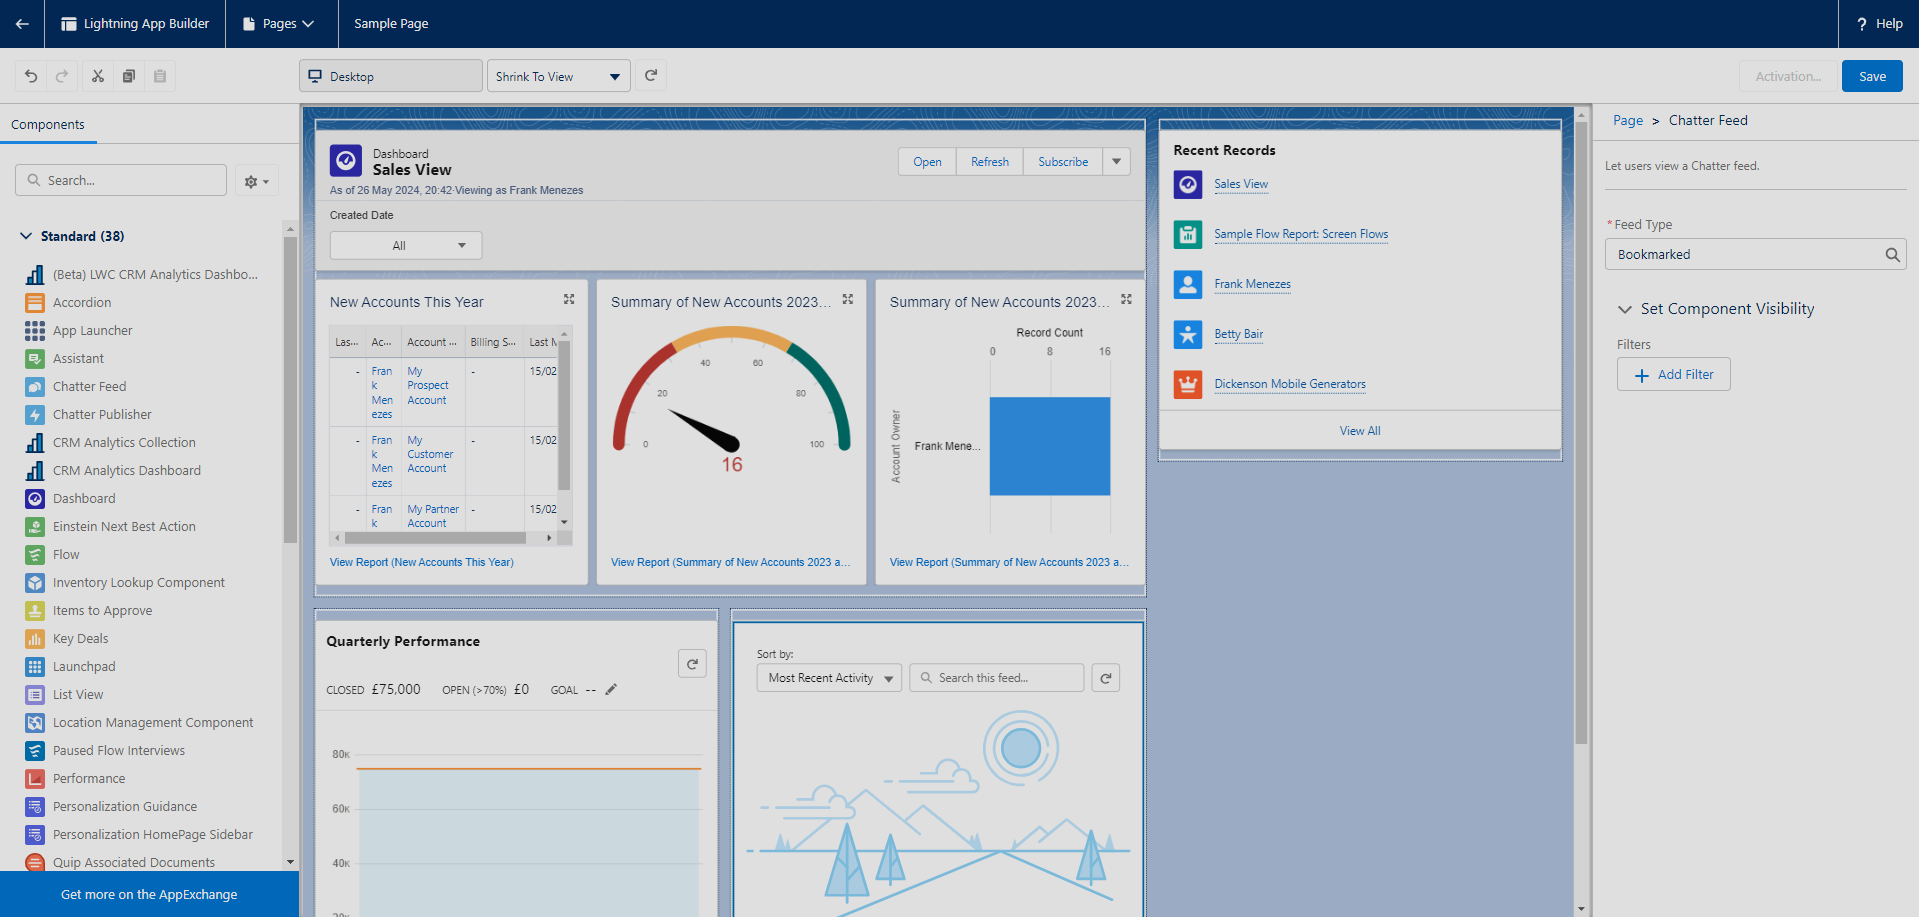1919x917 pixels.
Task: Click View Report (New Accounts This Year)
Action: pyautogui.click(x=422, y=563)
